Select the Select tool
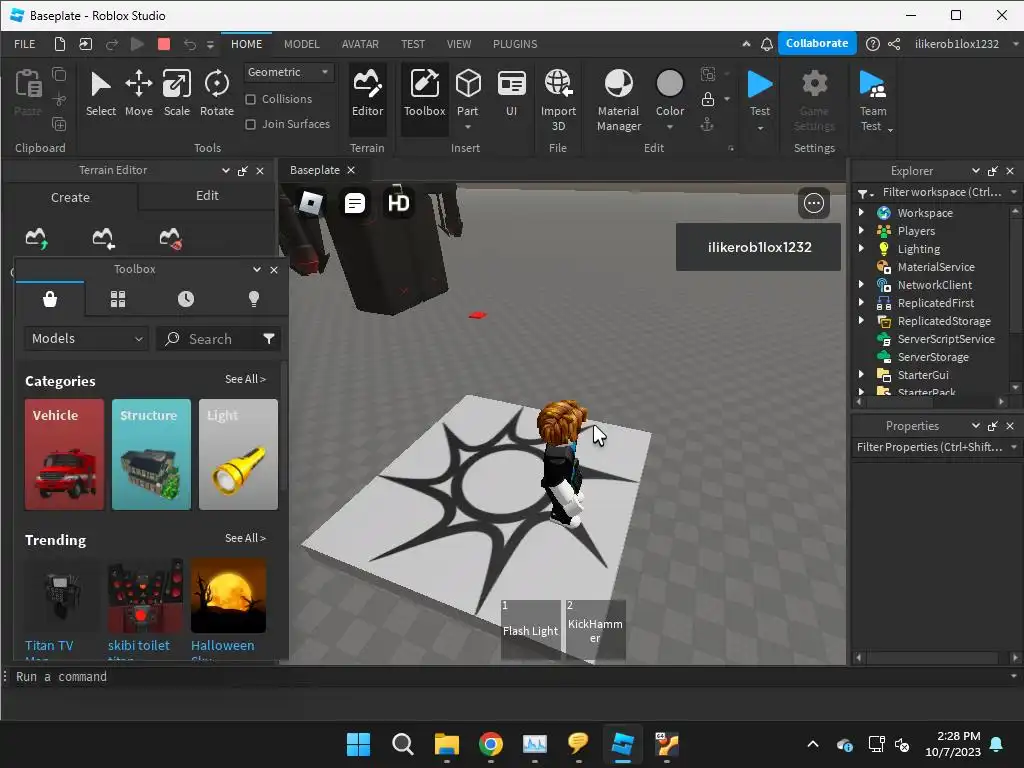1024x768 pixels. pyautogui.click(x=101, y=93)
